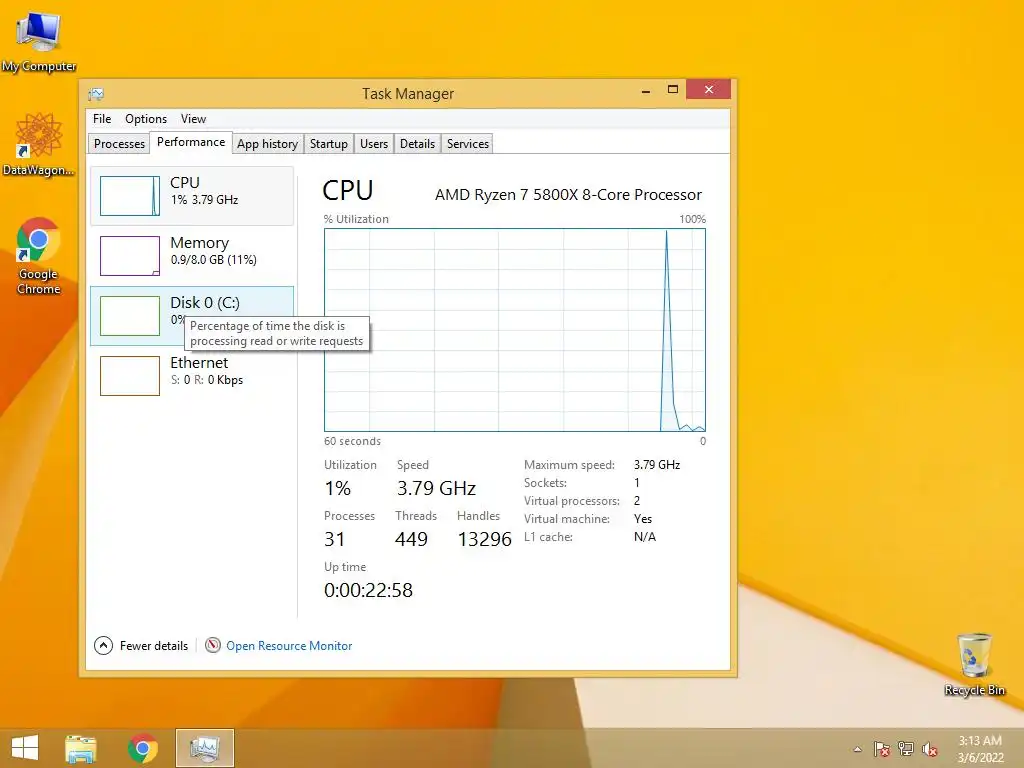Viewport: 1024px width, 768px height.
Task: Click the Processes count 31
Action: pos(334,539)
